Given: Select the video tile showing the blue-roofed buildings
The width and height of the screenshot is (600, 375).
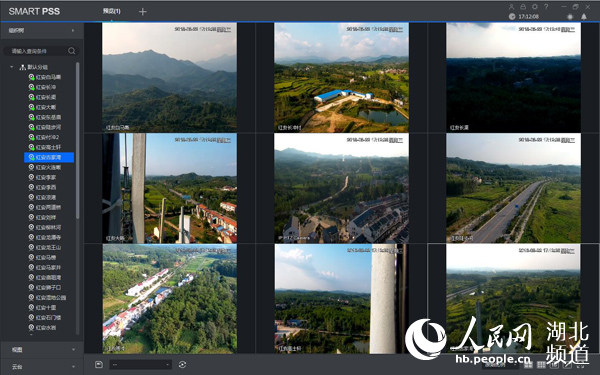Looking at the screenshot, I should click(341, 77).
